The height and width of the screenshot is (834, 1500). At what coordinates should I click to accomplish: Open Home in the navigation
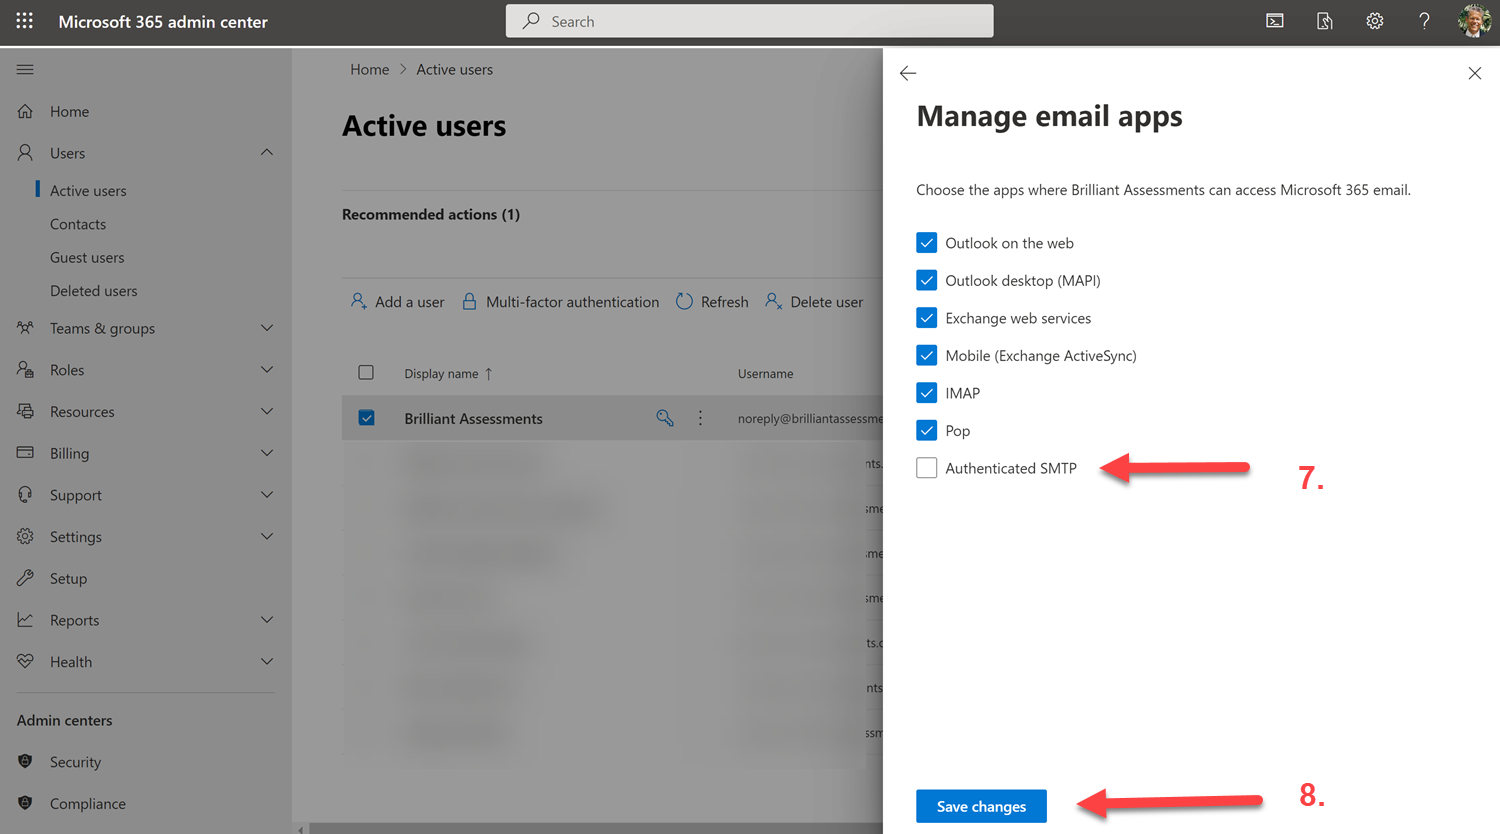[69, 111]
